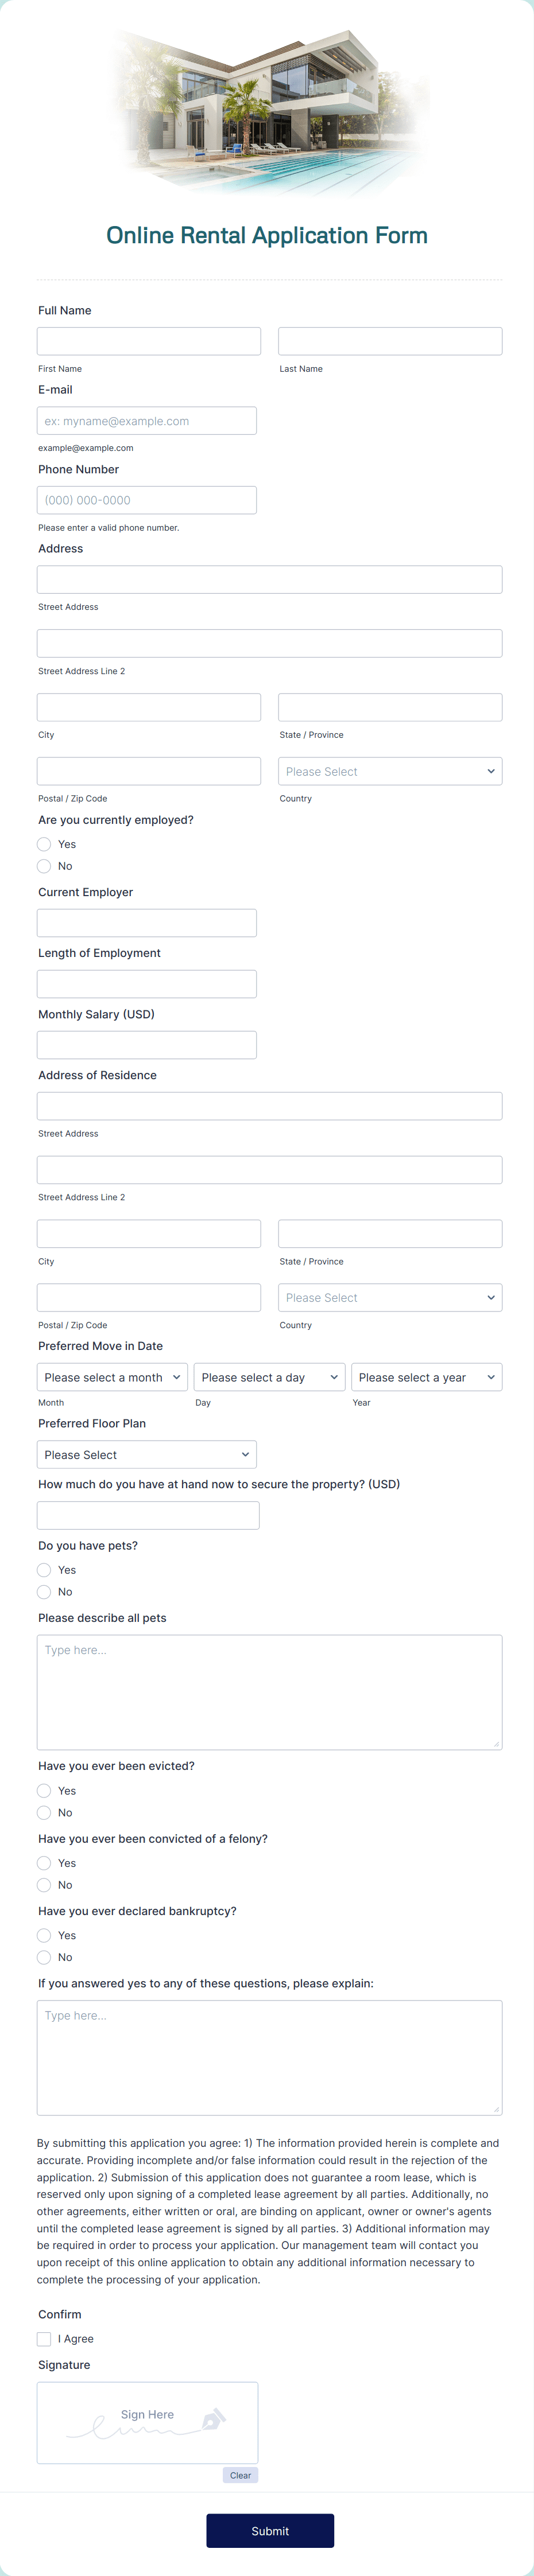Open the "Please select a year" dropdown
The width and height of the screenshot is (534, 2576).
point(427,1377)
